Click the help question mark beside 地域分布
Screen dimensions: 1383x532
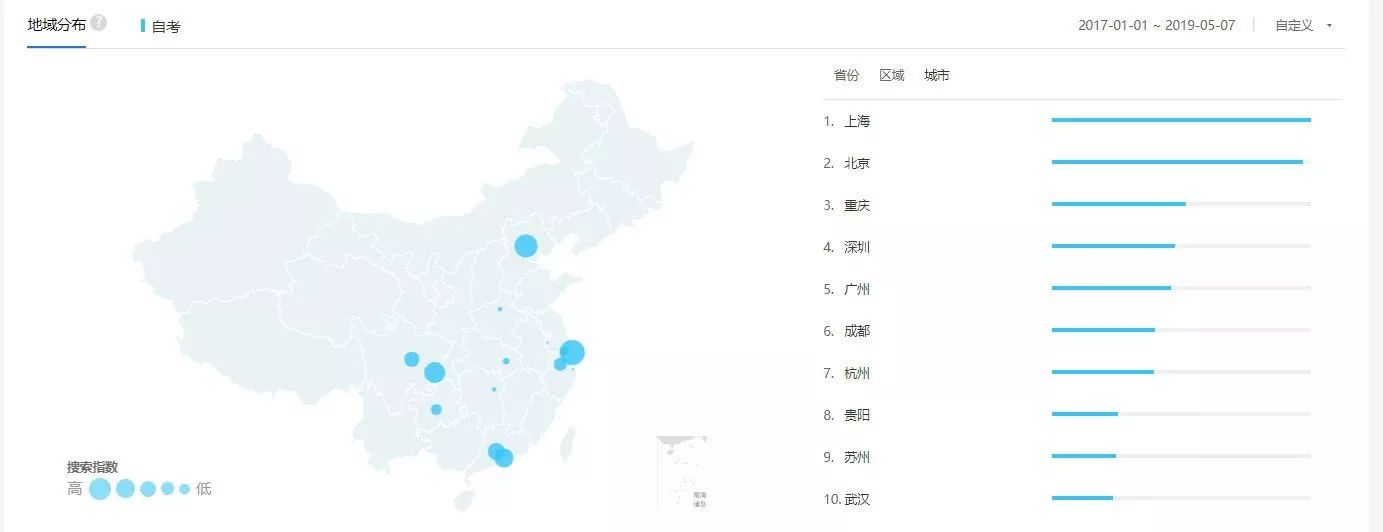click(98, 23)
